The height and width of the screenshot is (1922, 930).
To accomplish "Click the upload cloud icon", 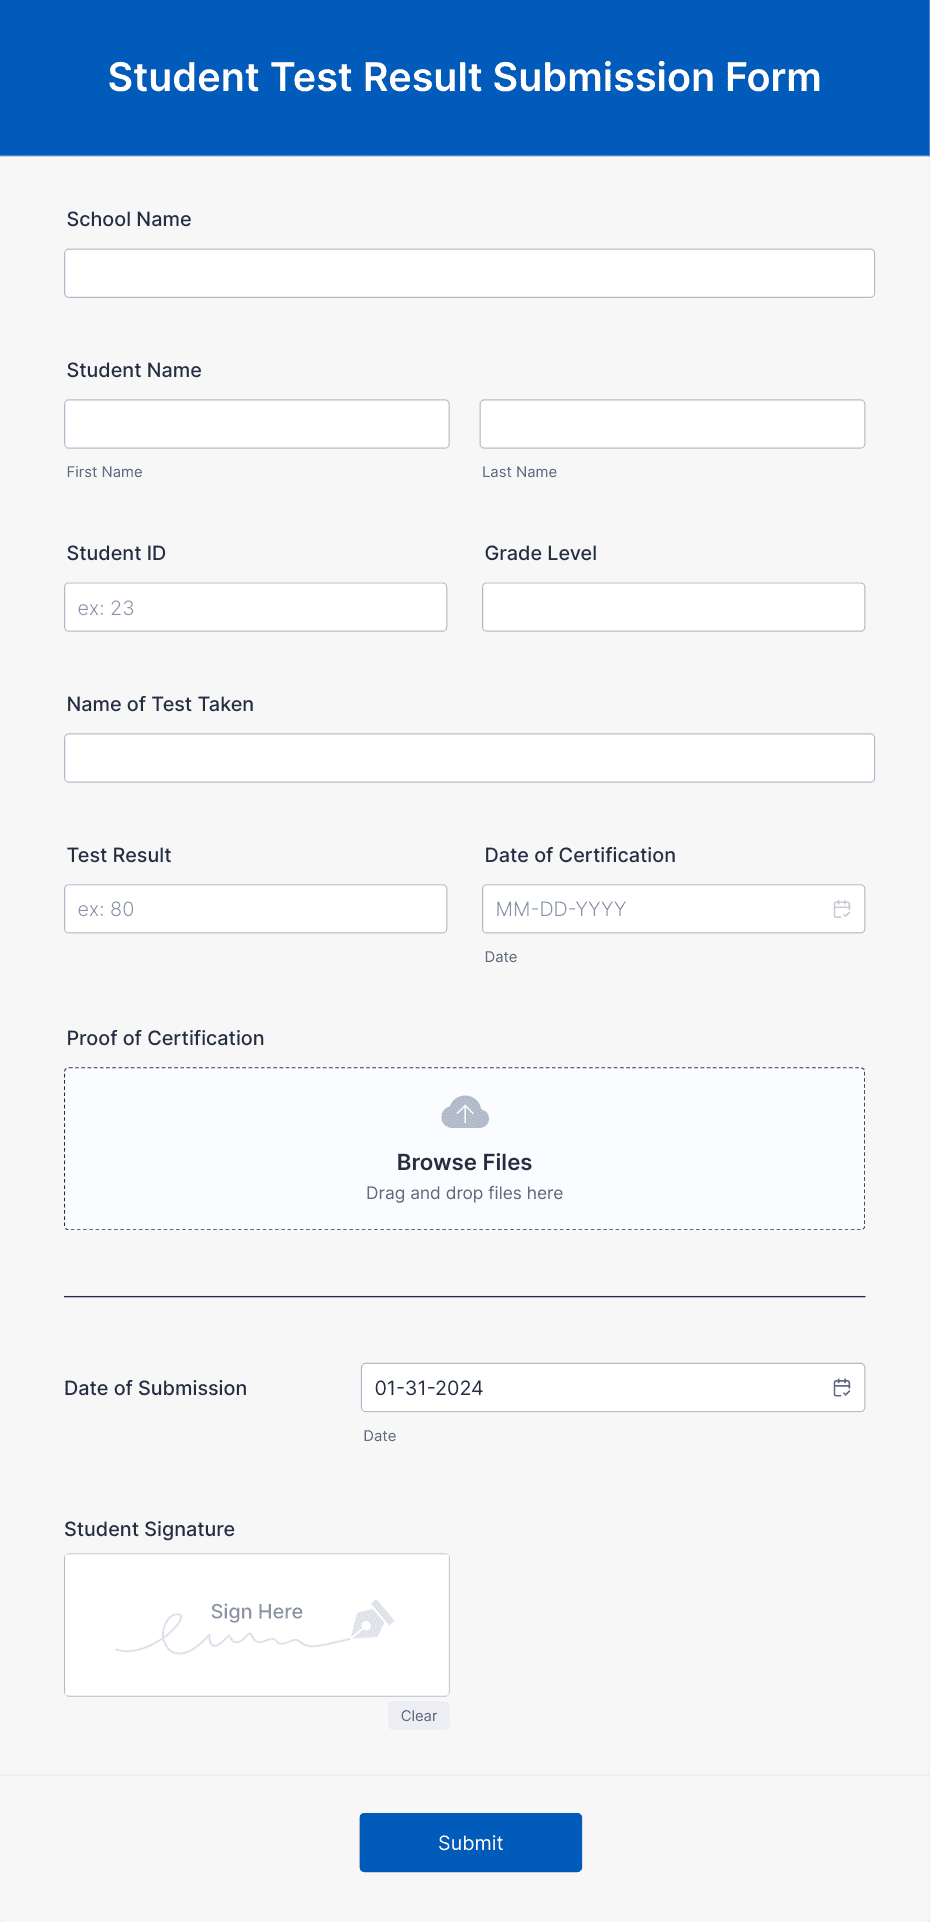I will point(463,1111).
